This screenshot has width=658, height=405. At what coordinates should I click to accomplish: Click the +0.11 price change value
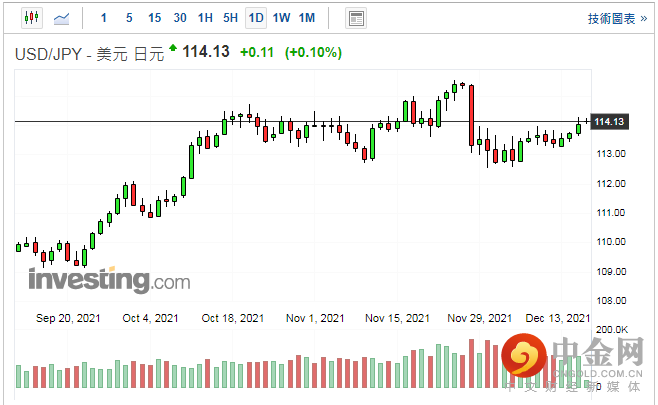pos(257,52)
